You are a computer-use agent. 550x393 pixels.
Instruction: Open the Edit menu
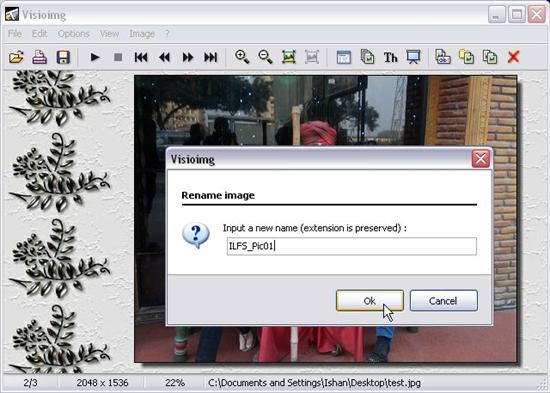[39, 34]
